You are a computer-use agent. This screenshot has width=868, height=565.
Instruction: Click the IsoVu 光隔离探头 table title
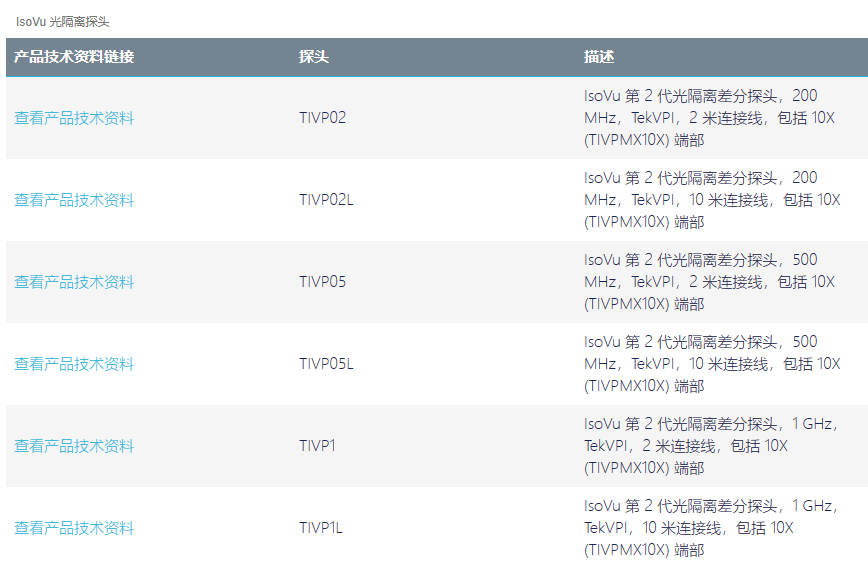tap(63, 22)
